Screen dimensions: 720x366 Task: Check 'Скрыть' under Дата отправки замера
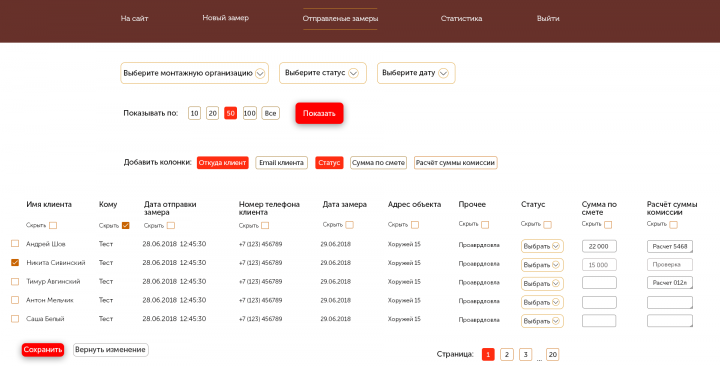(170, 225)
